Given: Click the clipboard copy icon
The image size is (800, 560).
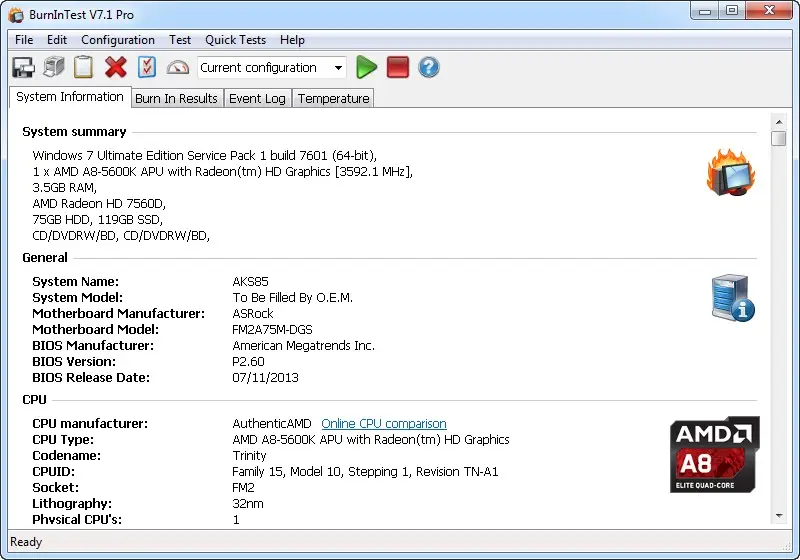Looking at the screenshot, I should (84, 67).
